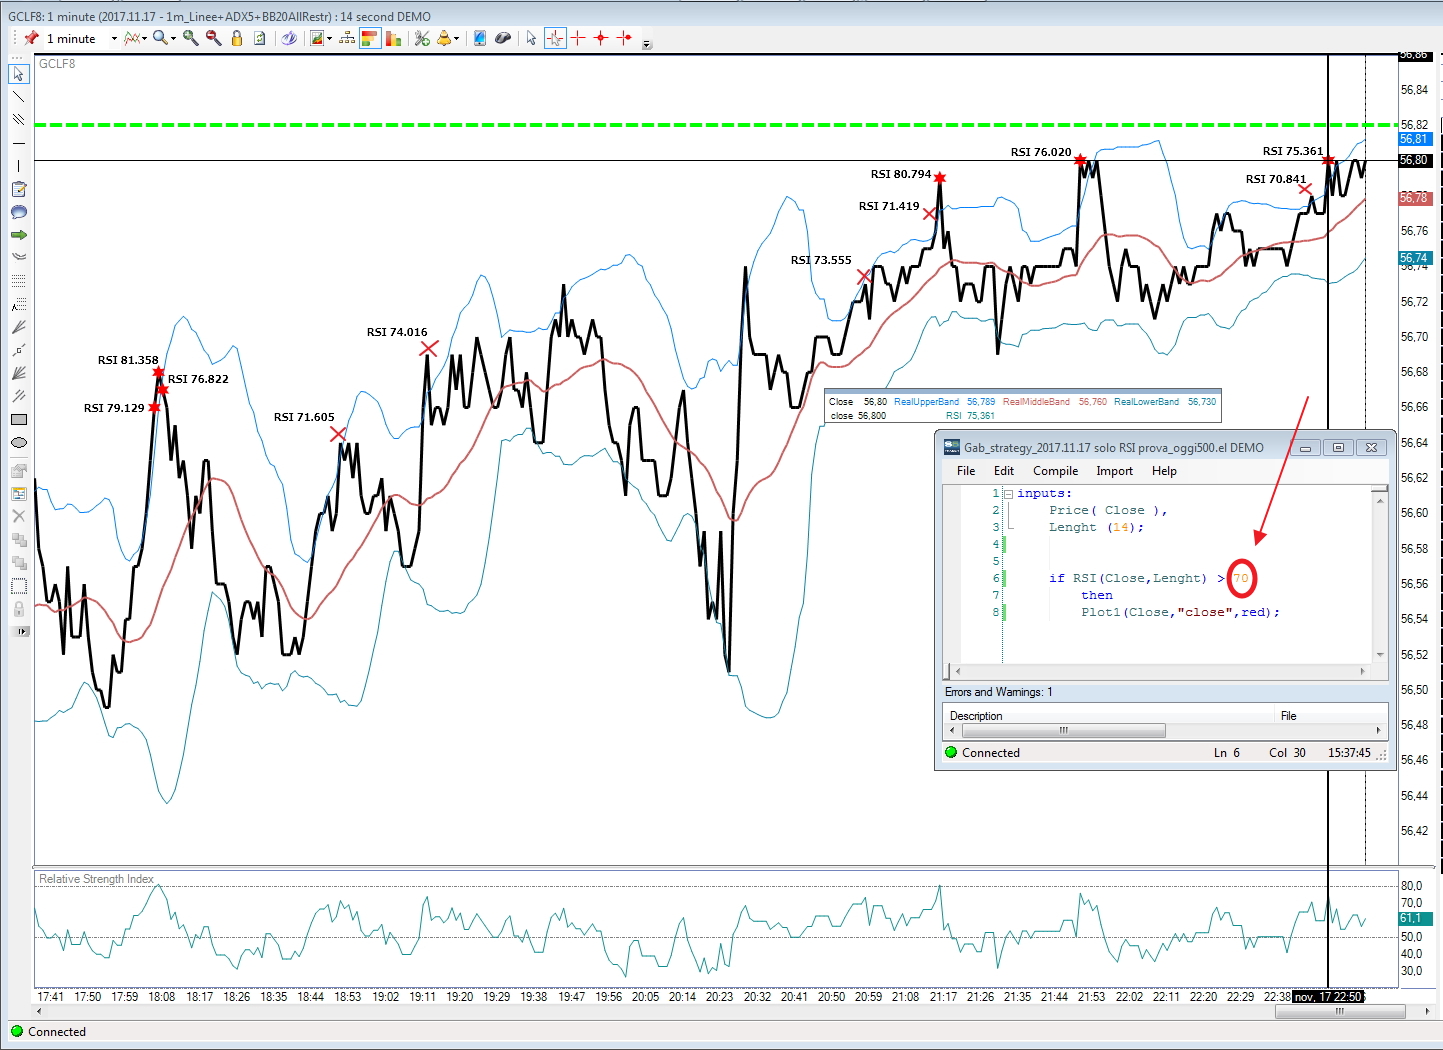Zoom in with the green magnifier

(x=190, y=38)
